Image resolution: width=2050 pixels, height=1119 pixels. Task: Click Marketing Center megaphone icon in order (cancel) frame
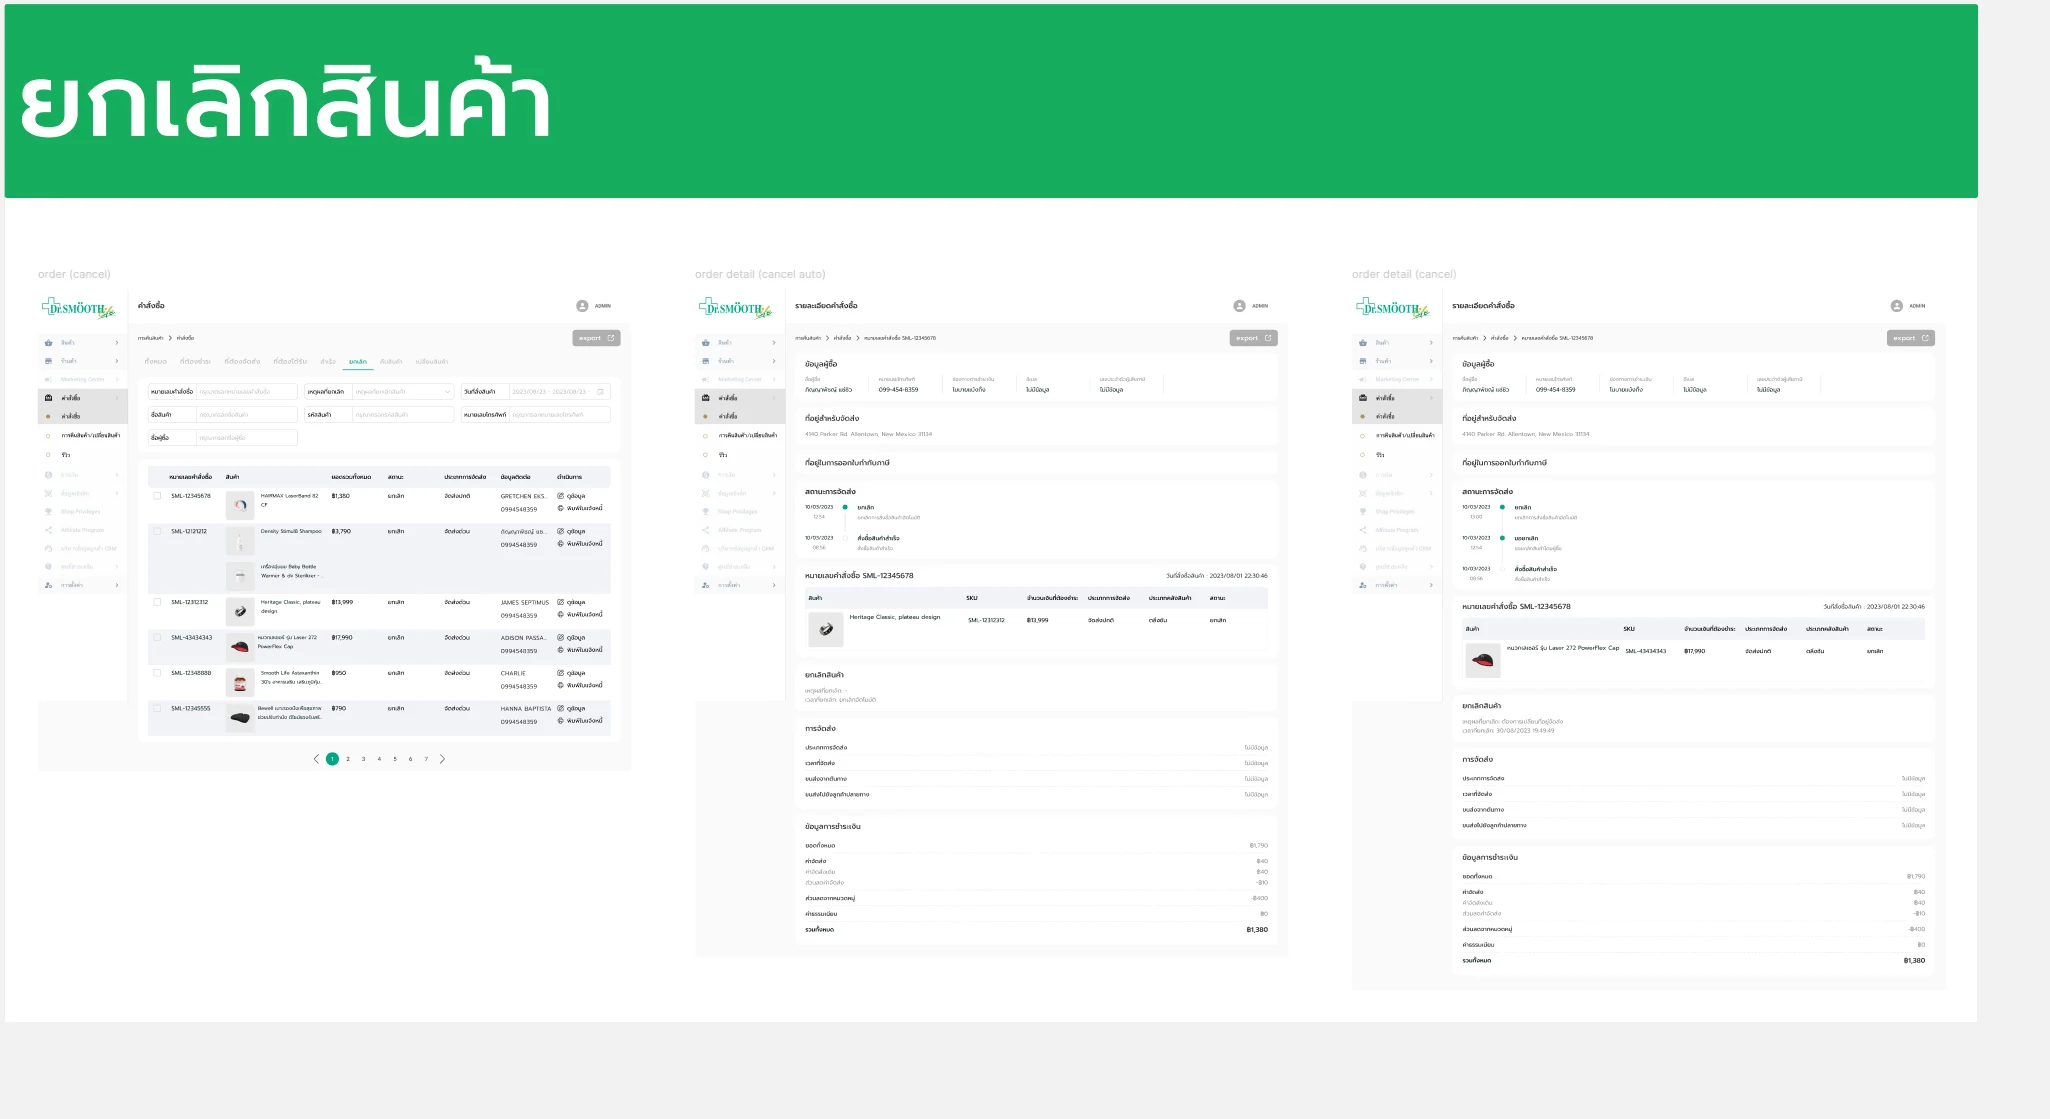coord(48,380)
